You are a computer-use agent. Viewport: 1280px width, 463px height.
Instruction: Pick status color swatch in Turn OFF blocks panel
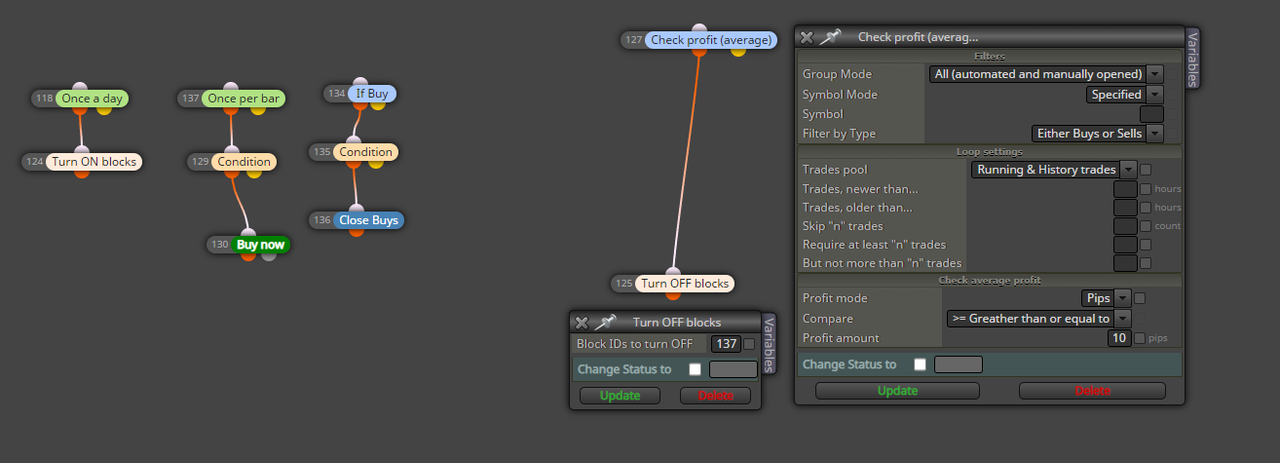point(733,369)
